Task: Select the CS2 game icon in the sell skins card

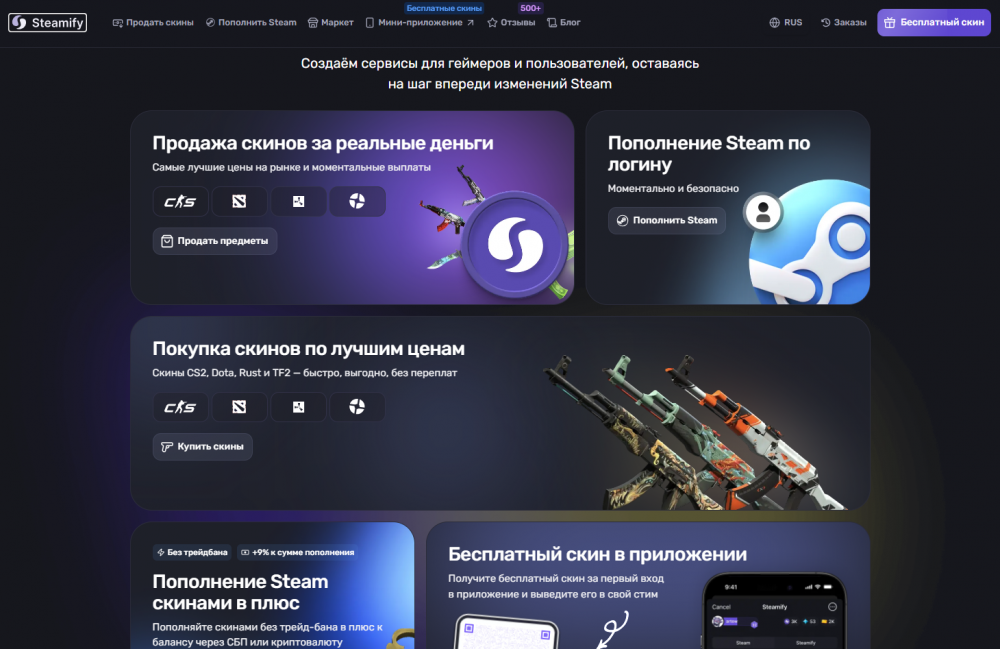Action: pyautogui.click(x=180, y=201)
